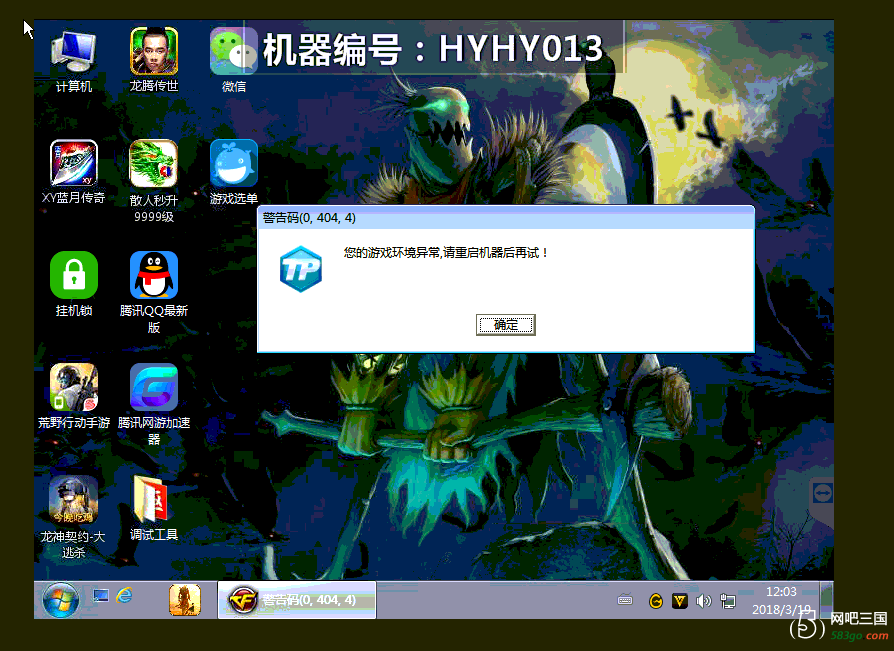Screen dimensions: 894x651
Task: Click the TP shield icon in dialog
Action: [x=300, y=269]
